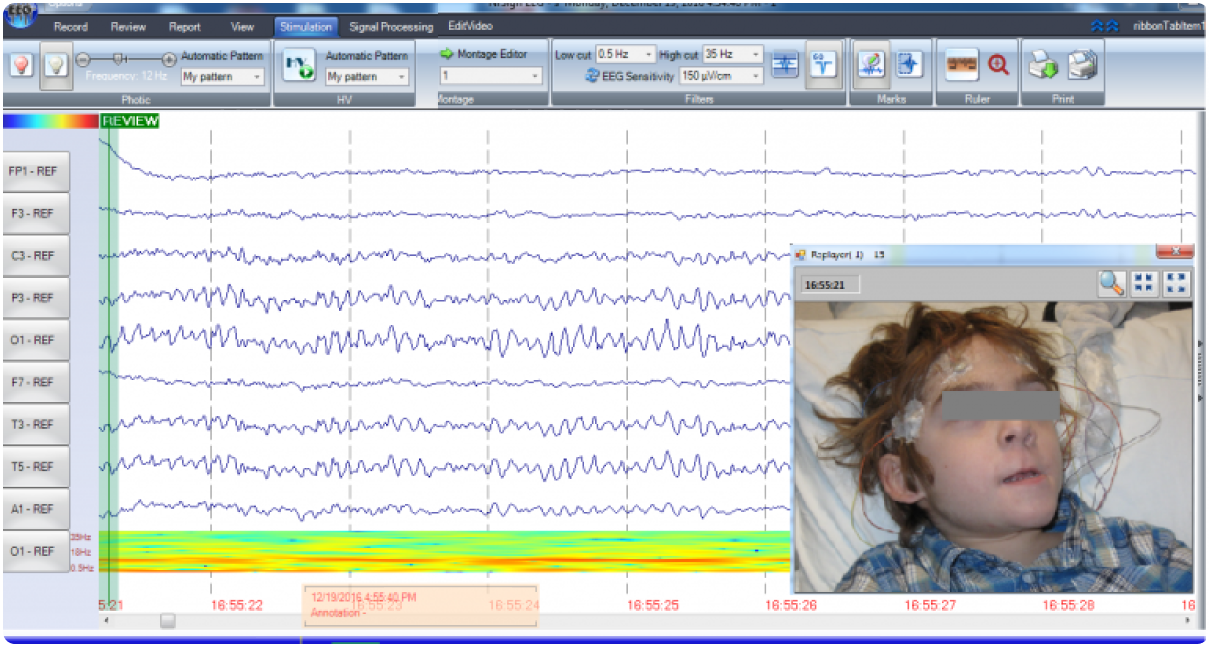Click the patient video frame

click(993, 446)
